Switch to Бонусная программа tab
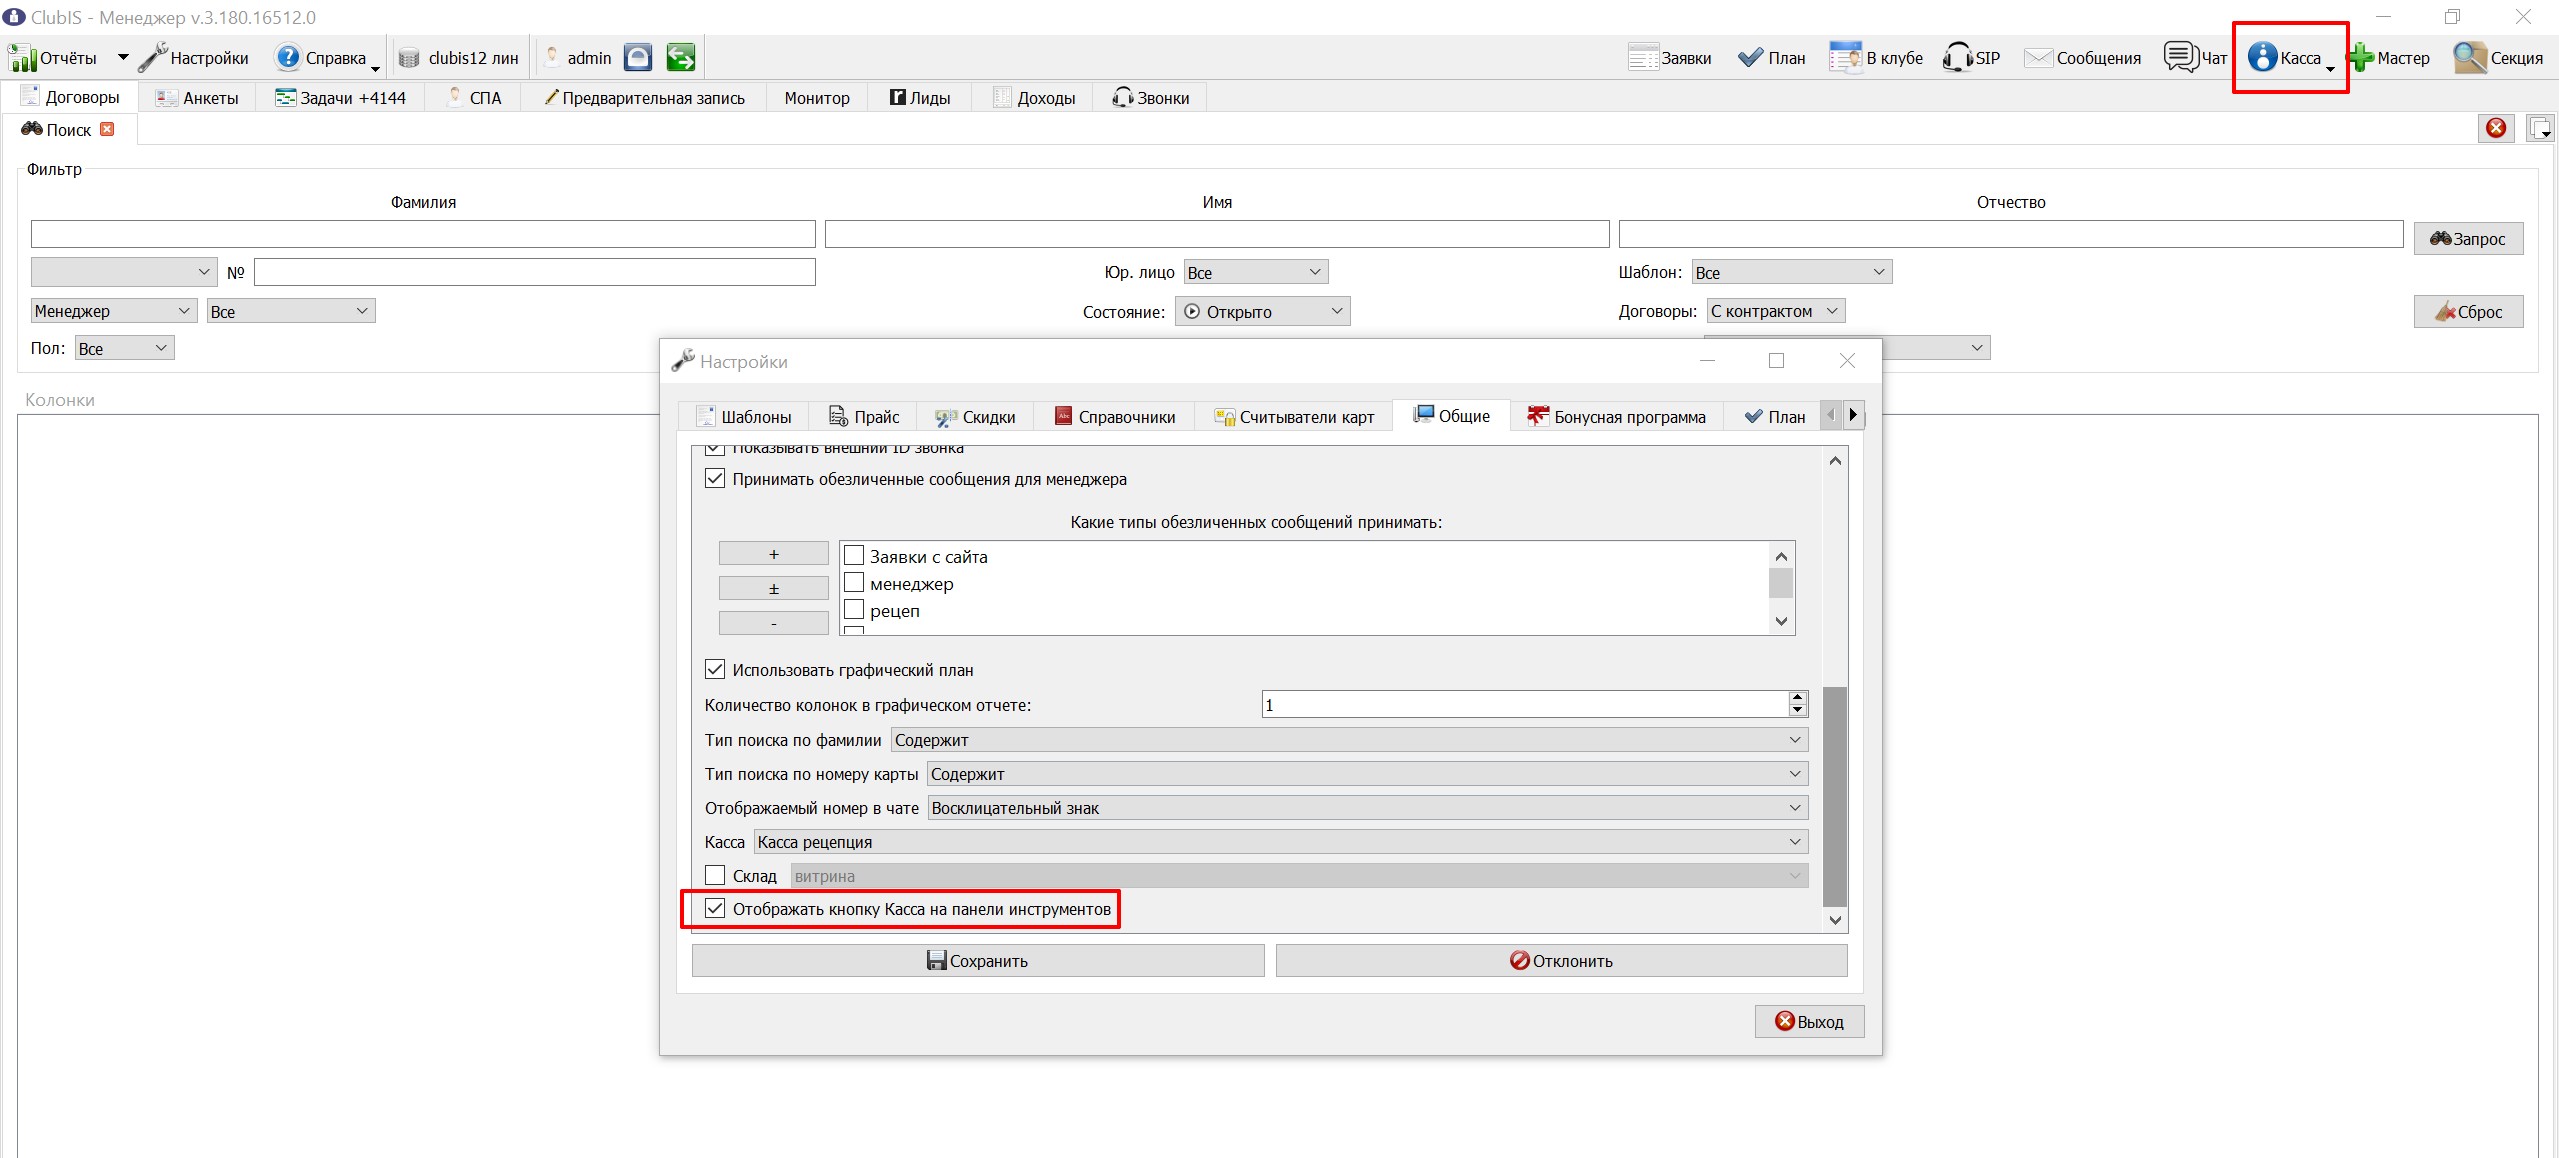Image resolution: width=2559 pixels, height=1158 pixels. 1616,417
